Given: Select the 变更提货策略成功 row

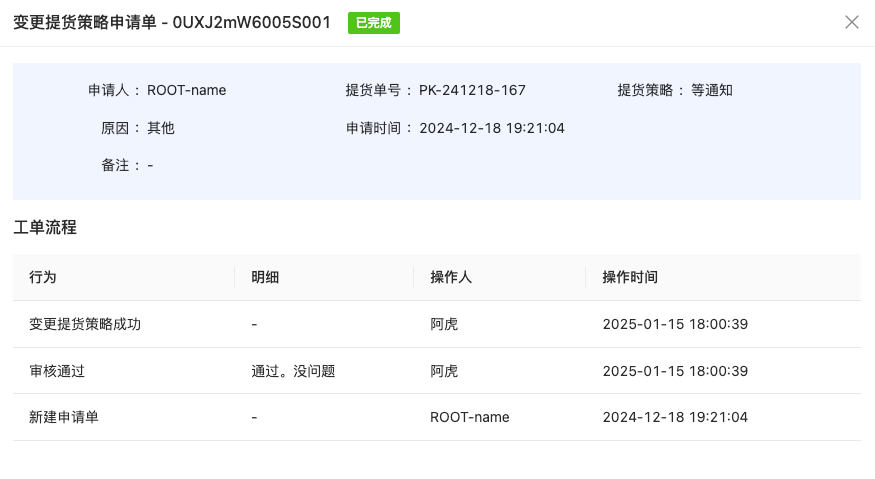Looking at the screenshot, I should tap(85, 324).
